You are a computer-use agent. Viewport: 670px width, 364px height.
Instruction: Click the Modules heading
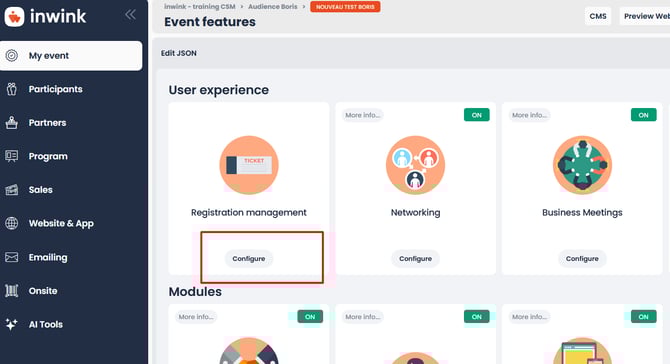(195, 292)
